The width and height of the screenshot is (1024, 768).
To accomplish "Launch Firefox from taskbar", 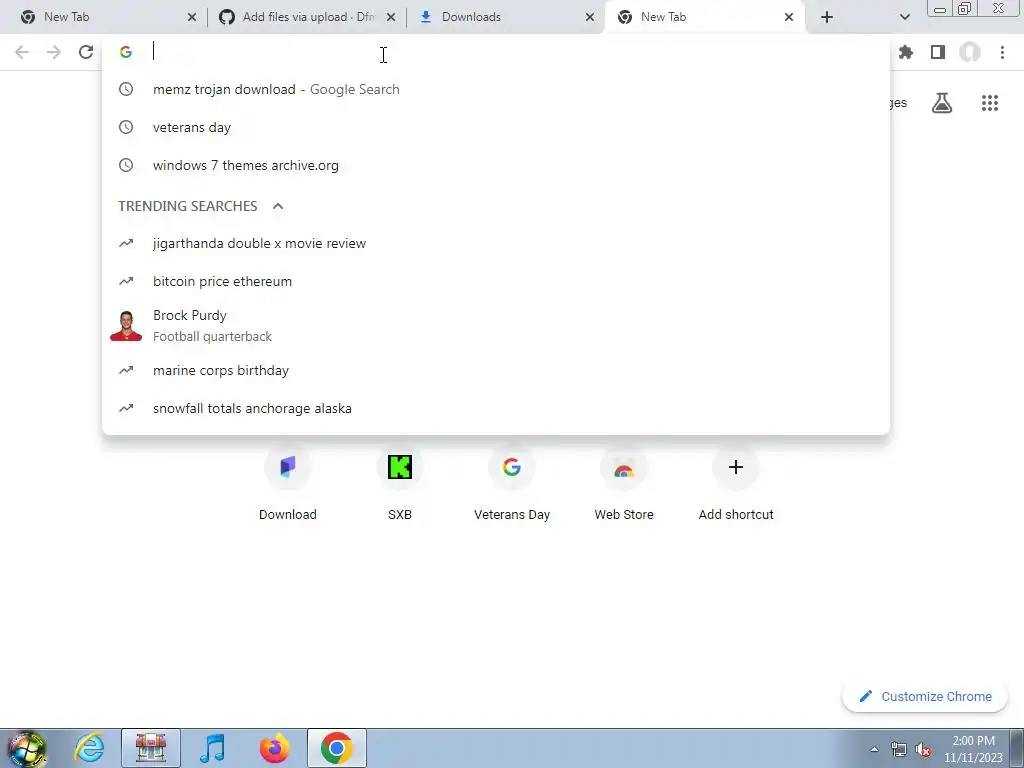I will pos(274,748).
